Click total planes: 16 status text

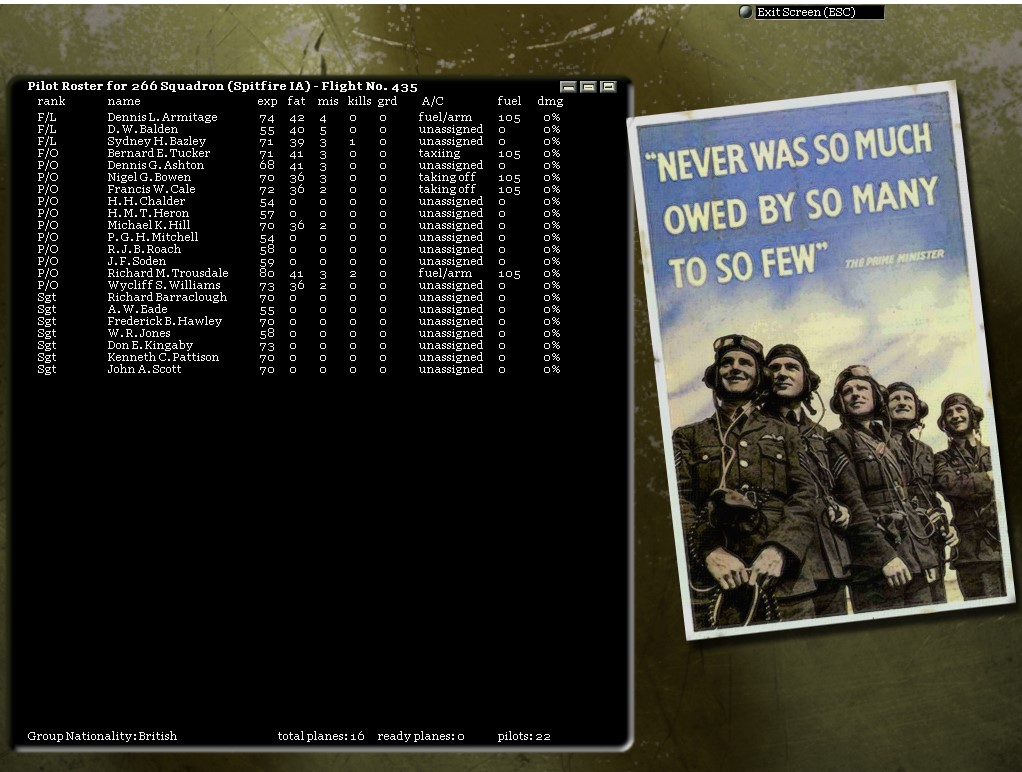[x=321, y=736]
